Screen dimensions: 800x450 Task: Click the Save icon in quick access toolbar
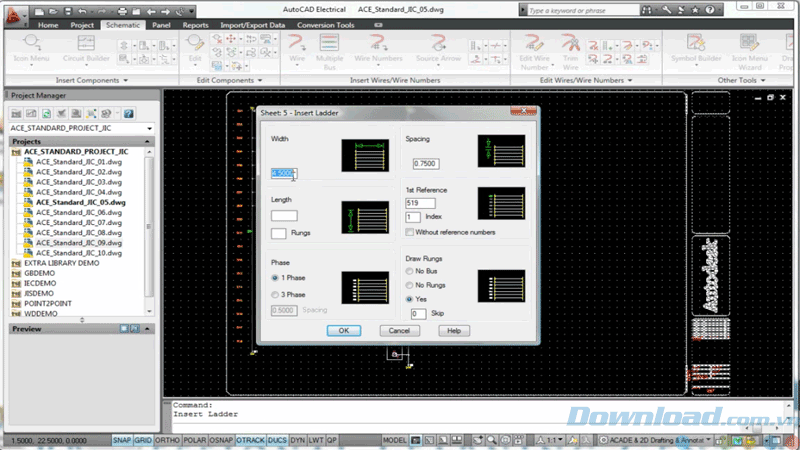(68, 11)
